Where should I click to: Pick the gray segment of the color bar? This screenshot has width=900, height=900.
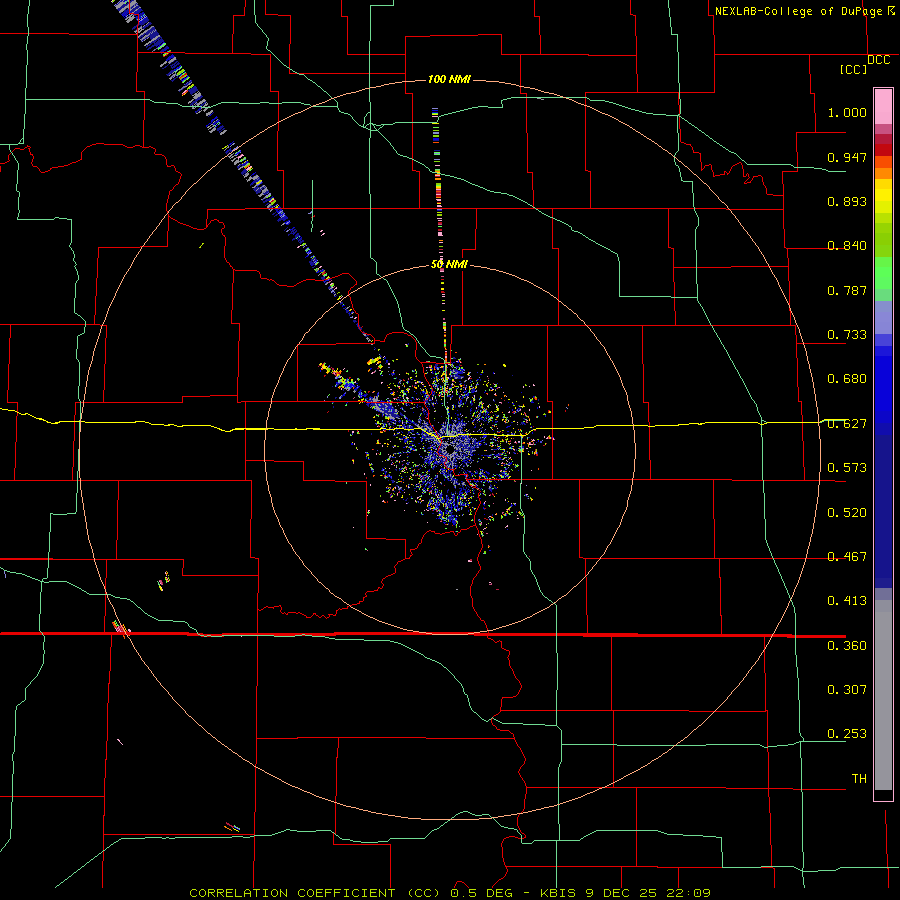(883, 695)
